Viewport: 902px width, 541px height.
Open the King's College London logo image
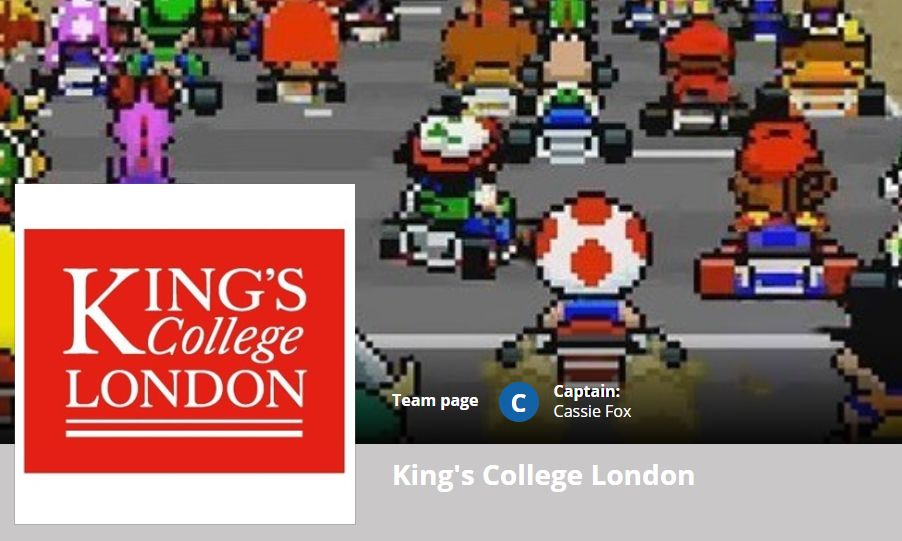[185, 353]
